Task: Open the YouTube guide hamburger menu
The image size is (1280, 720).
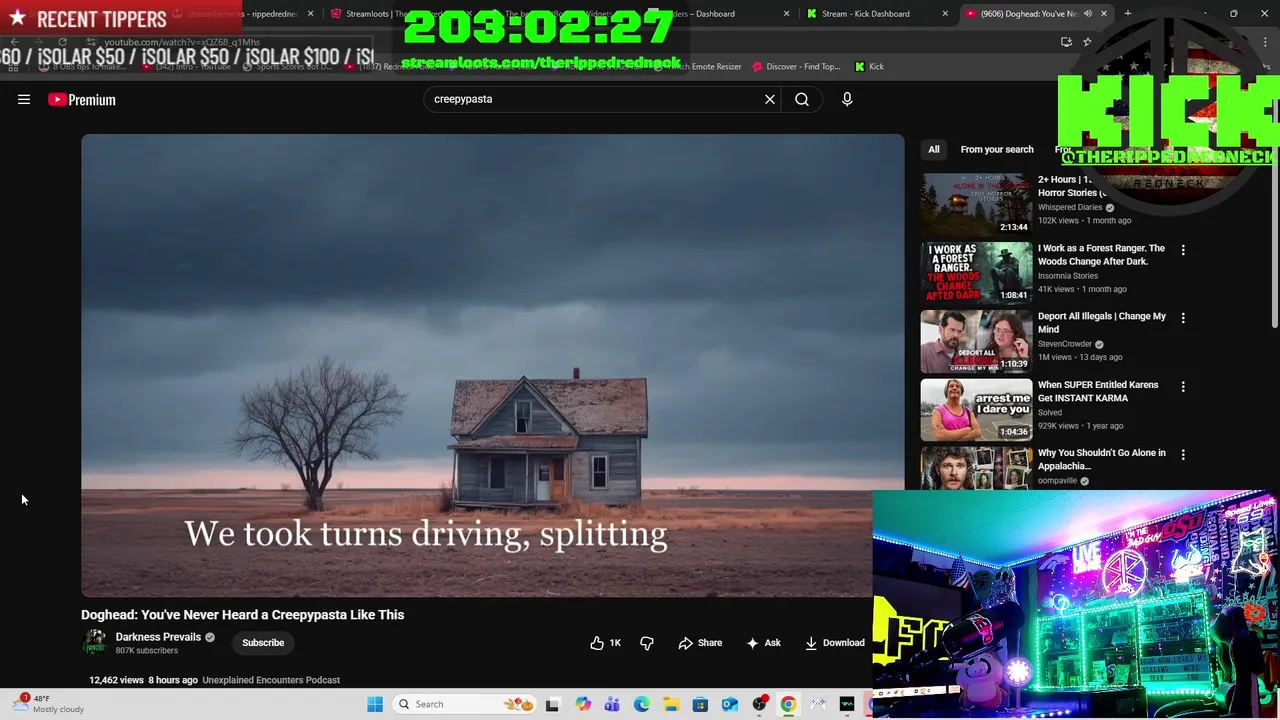Action: click(x=24, y=99)
